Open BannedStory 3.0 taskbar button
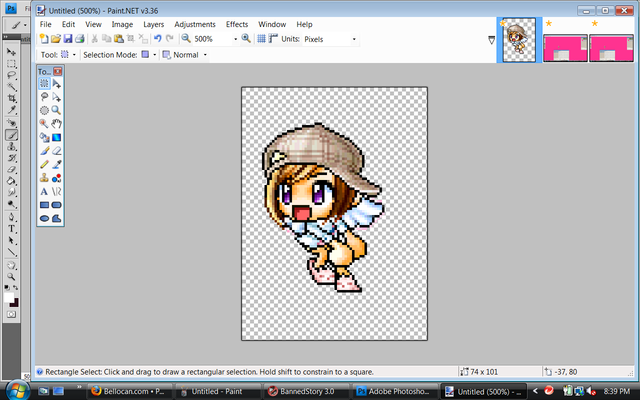640x400 pixels. (x=306, y=391)
